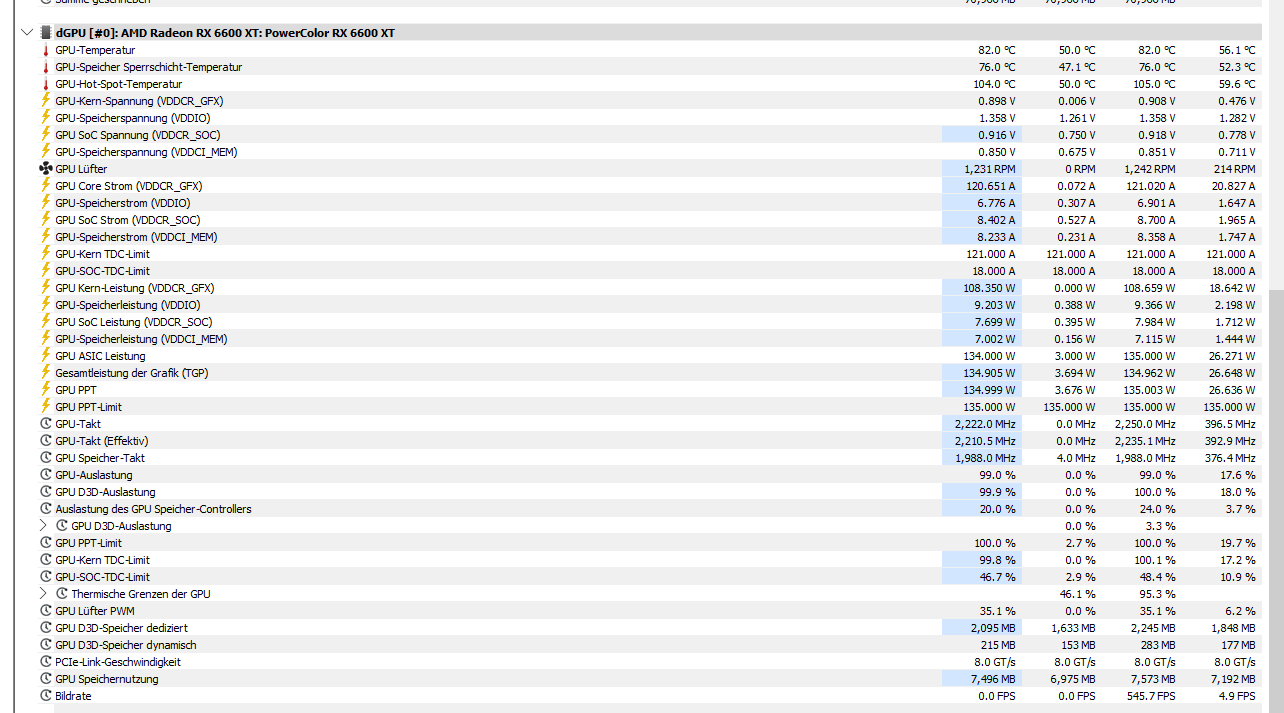Click lightning icon of GPU-Speicherspannung (VDDIO)

point(45,118)
